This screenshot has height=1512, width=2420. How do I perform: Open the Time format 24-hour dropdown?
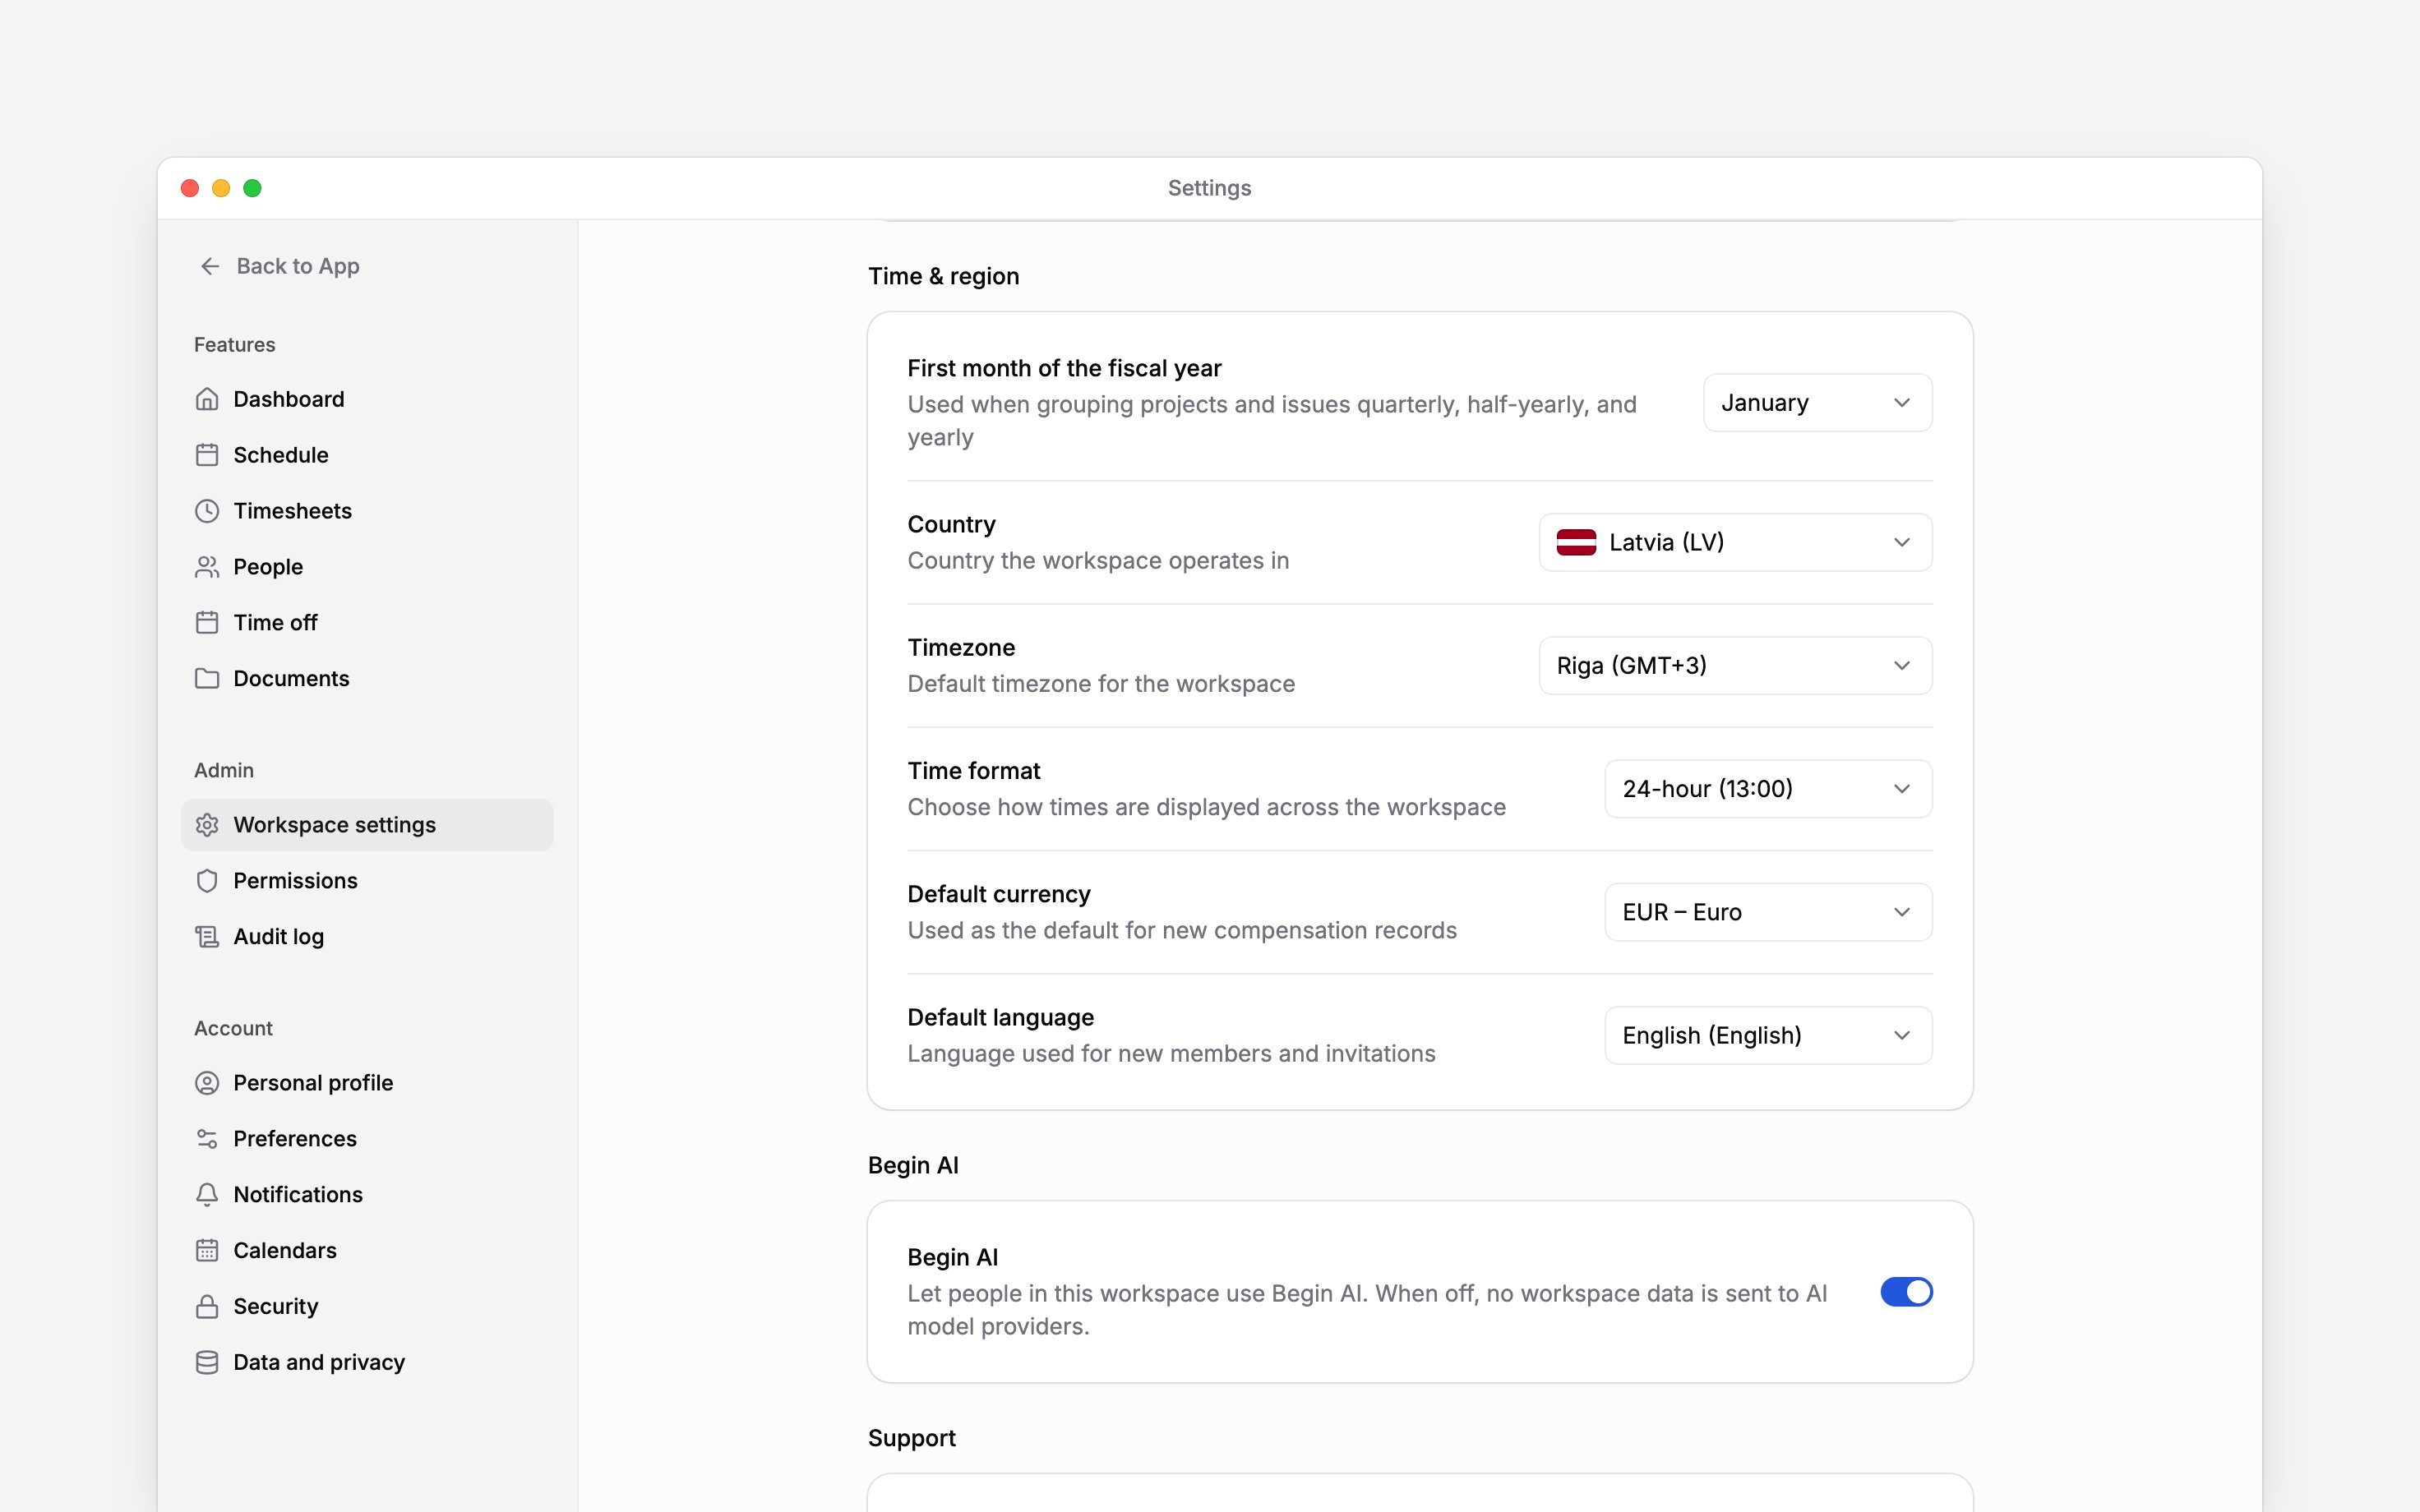pyautogui.click(x=1768, y=789)
